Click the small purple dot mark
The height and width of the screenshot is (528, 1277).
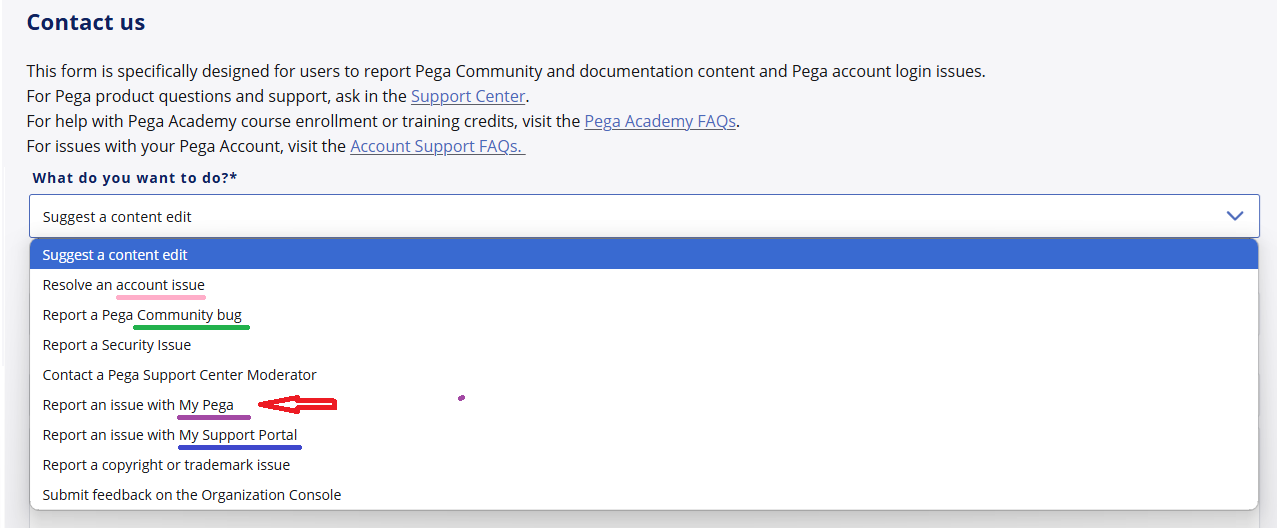pyautogui.click(x=461, y=398)
